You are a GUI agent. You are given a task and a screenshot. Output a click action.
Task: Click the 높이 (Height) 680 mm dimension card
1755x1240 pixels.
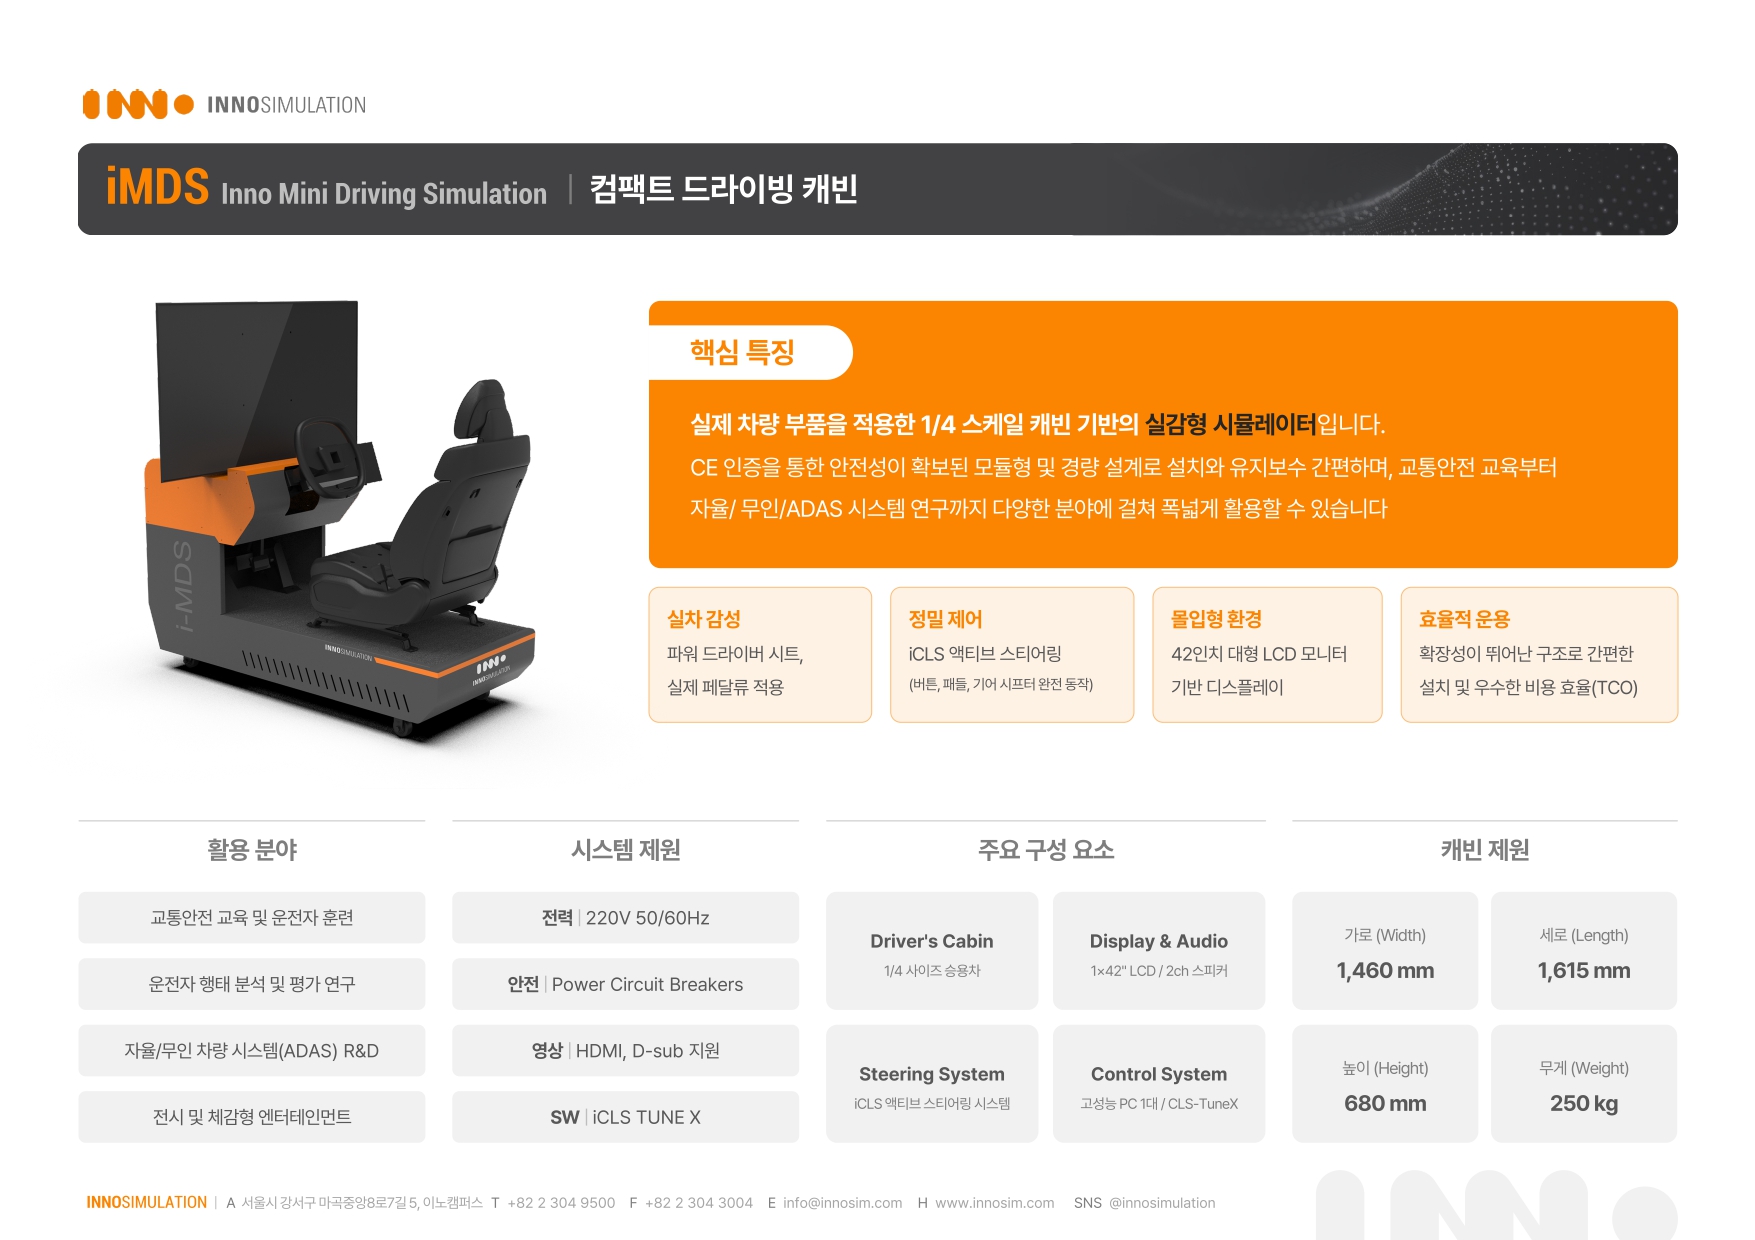pos(1385,1084)
